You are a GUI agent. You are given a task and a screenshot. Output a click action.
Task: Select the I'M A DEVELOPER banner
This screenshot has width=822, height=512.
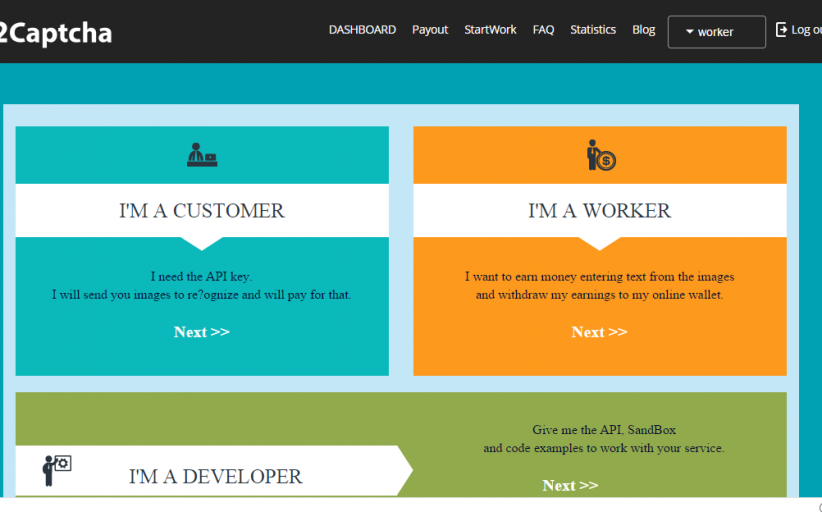(215, 477)
